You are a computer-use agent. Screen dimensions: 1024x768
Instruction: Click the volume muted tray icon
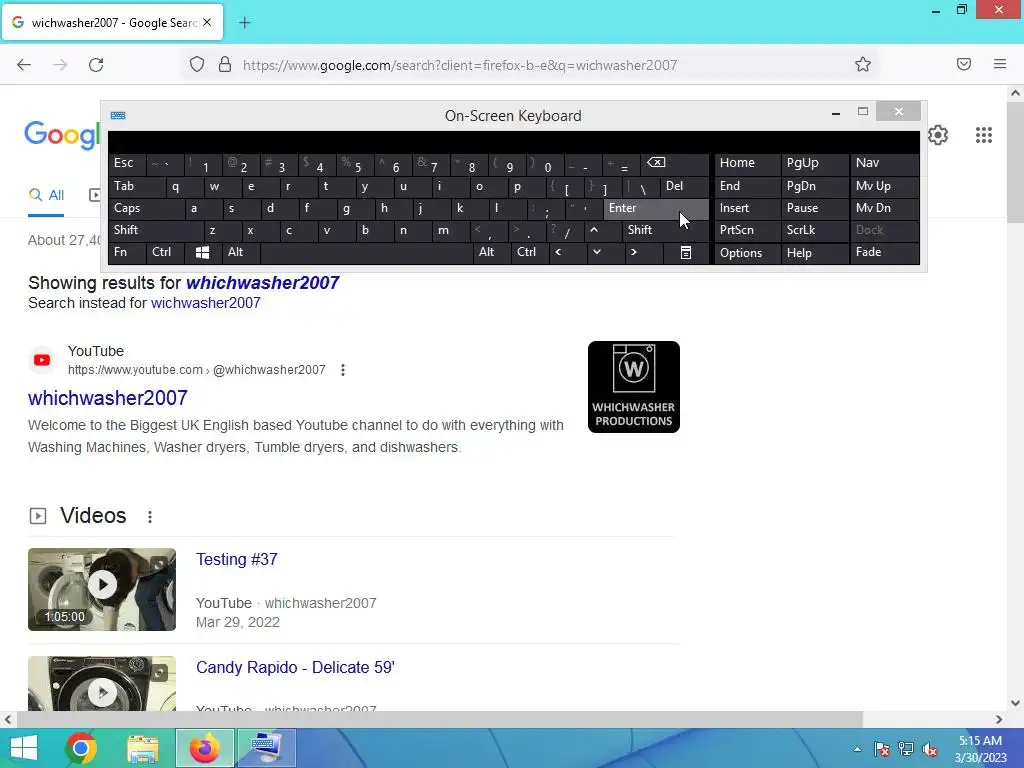point(930,749)
